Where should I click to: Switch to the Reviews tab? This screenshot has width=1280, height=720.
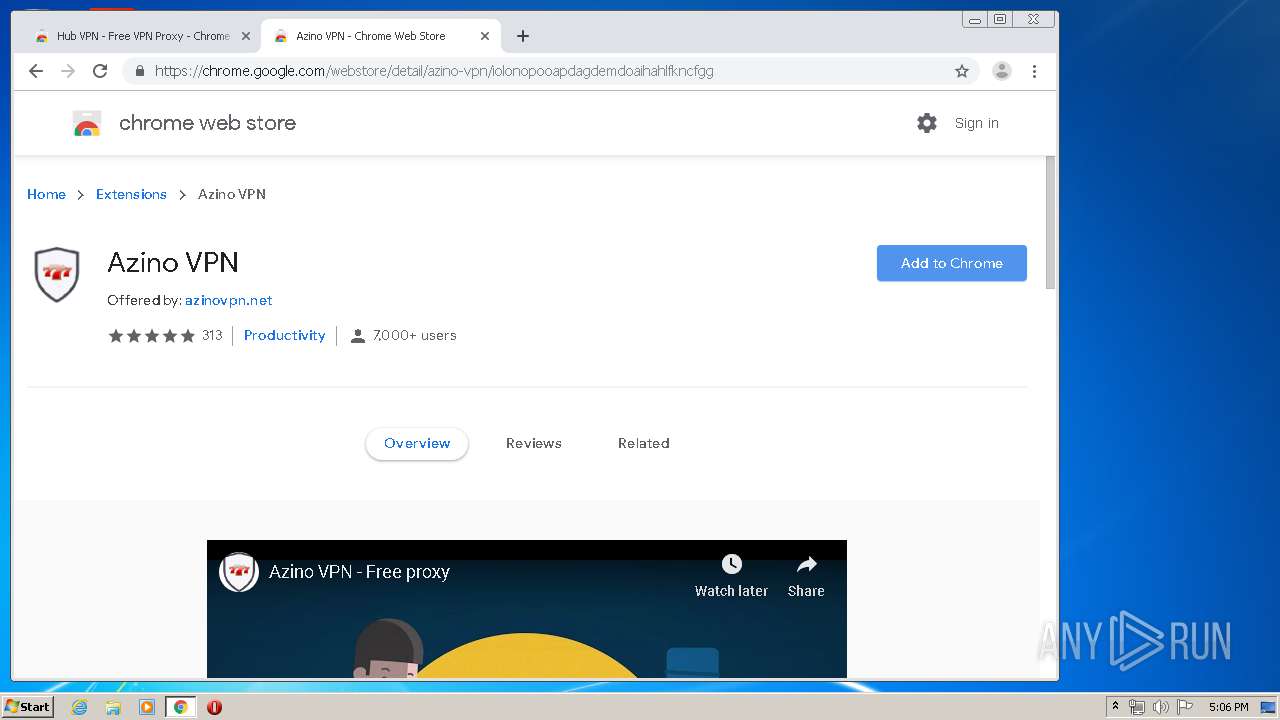534,443
